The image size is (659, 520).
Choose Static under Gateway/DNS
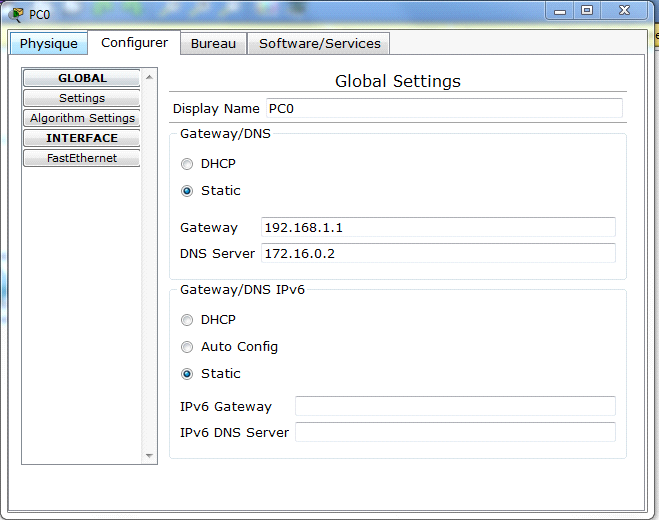click(x=187, y=191)
